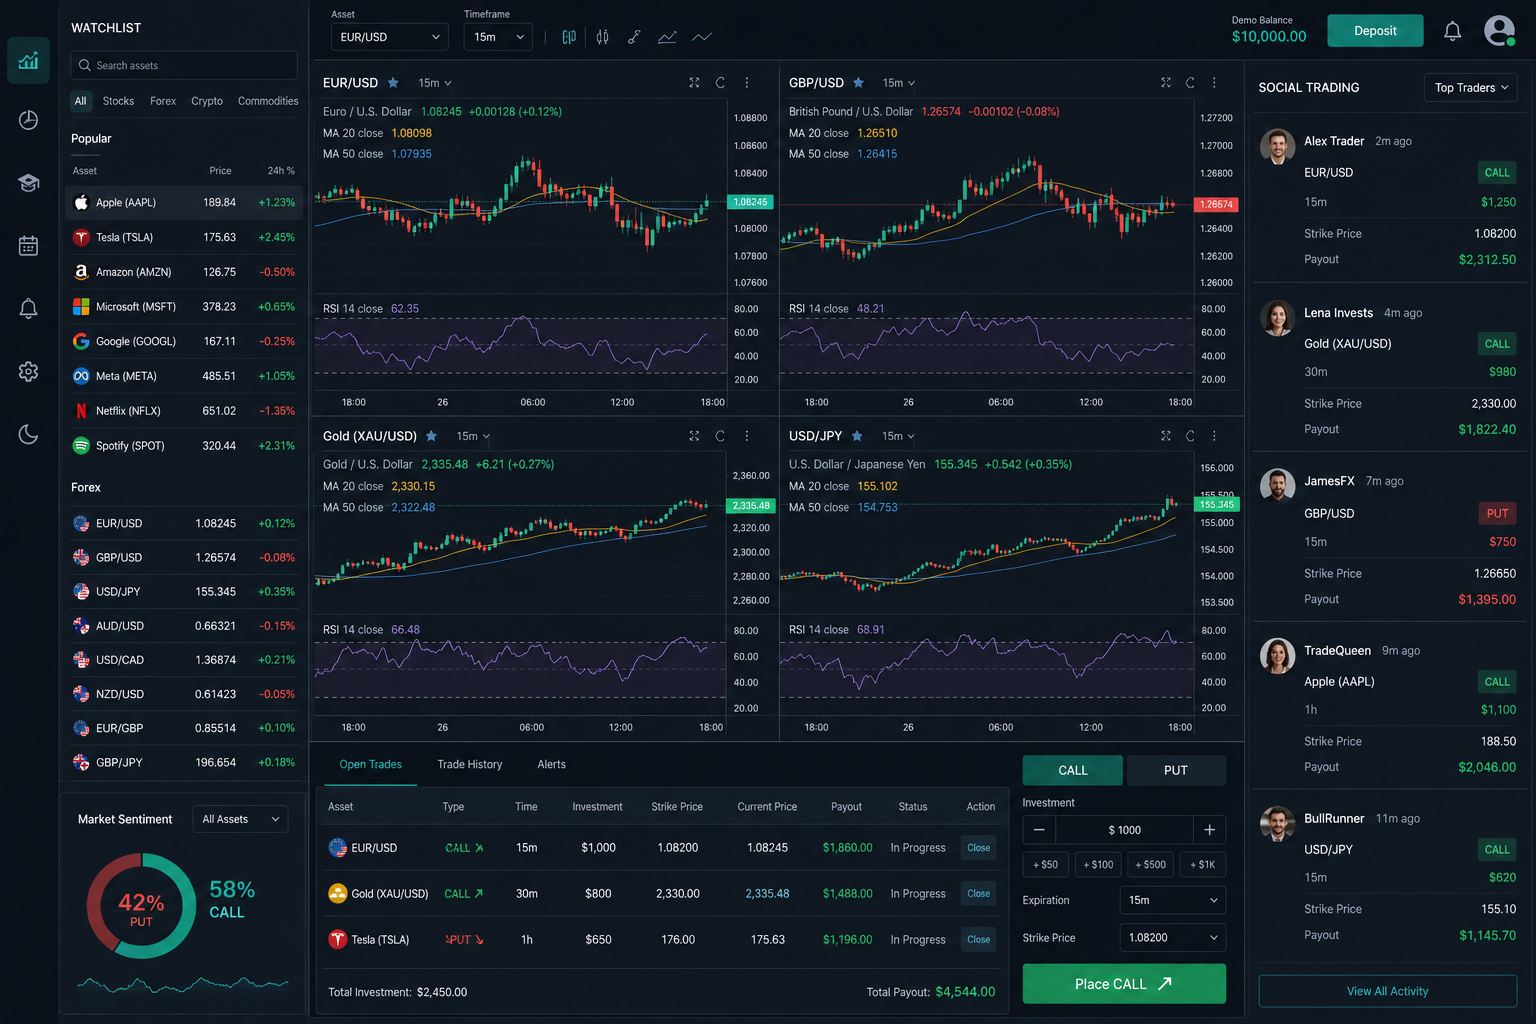The width and height of the screenshot is (1536, 1024).
Task: Close the EUR/USD open trade
Action: [978, 848]
